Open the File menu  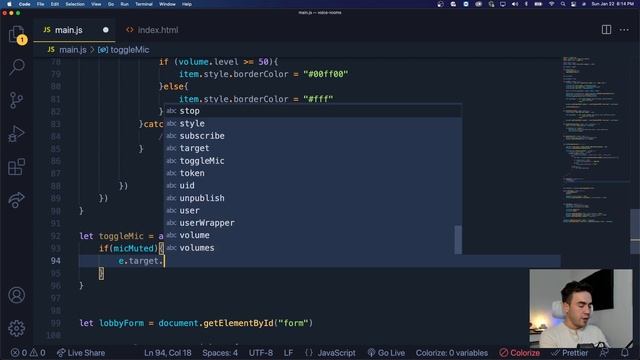[40, 4]
